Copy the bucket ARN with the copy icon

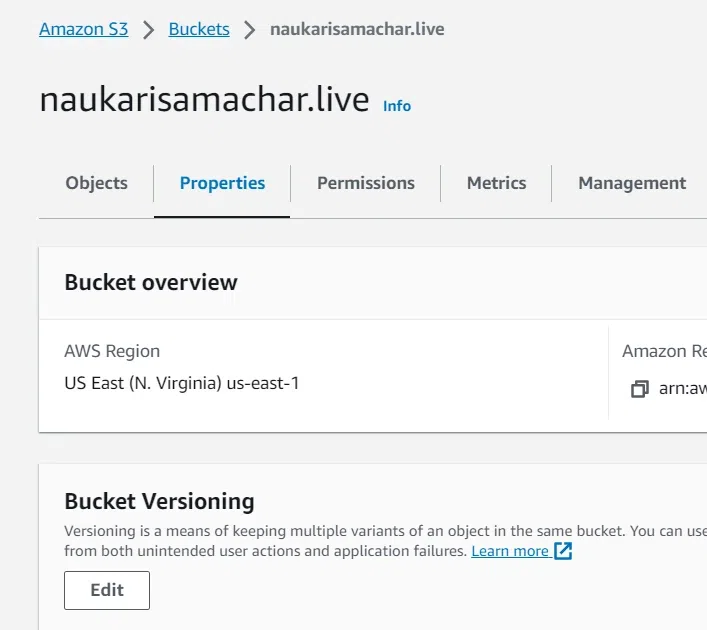point(640,389)
